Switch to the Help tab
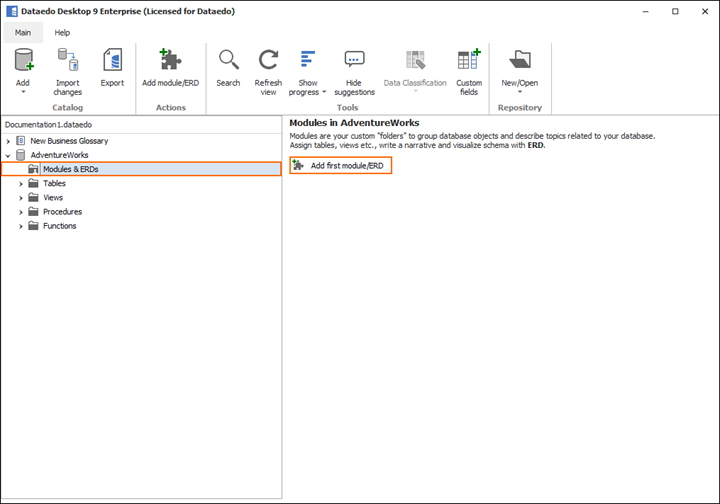The height and width of the screenshot is (504, 720). point(62,33)
